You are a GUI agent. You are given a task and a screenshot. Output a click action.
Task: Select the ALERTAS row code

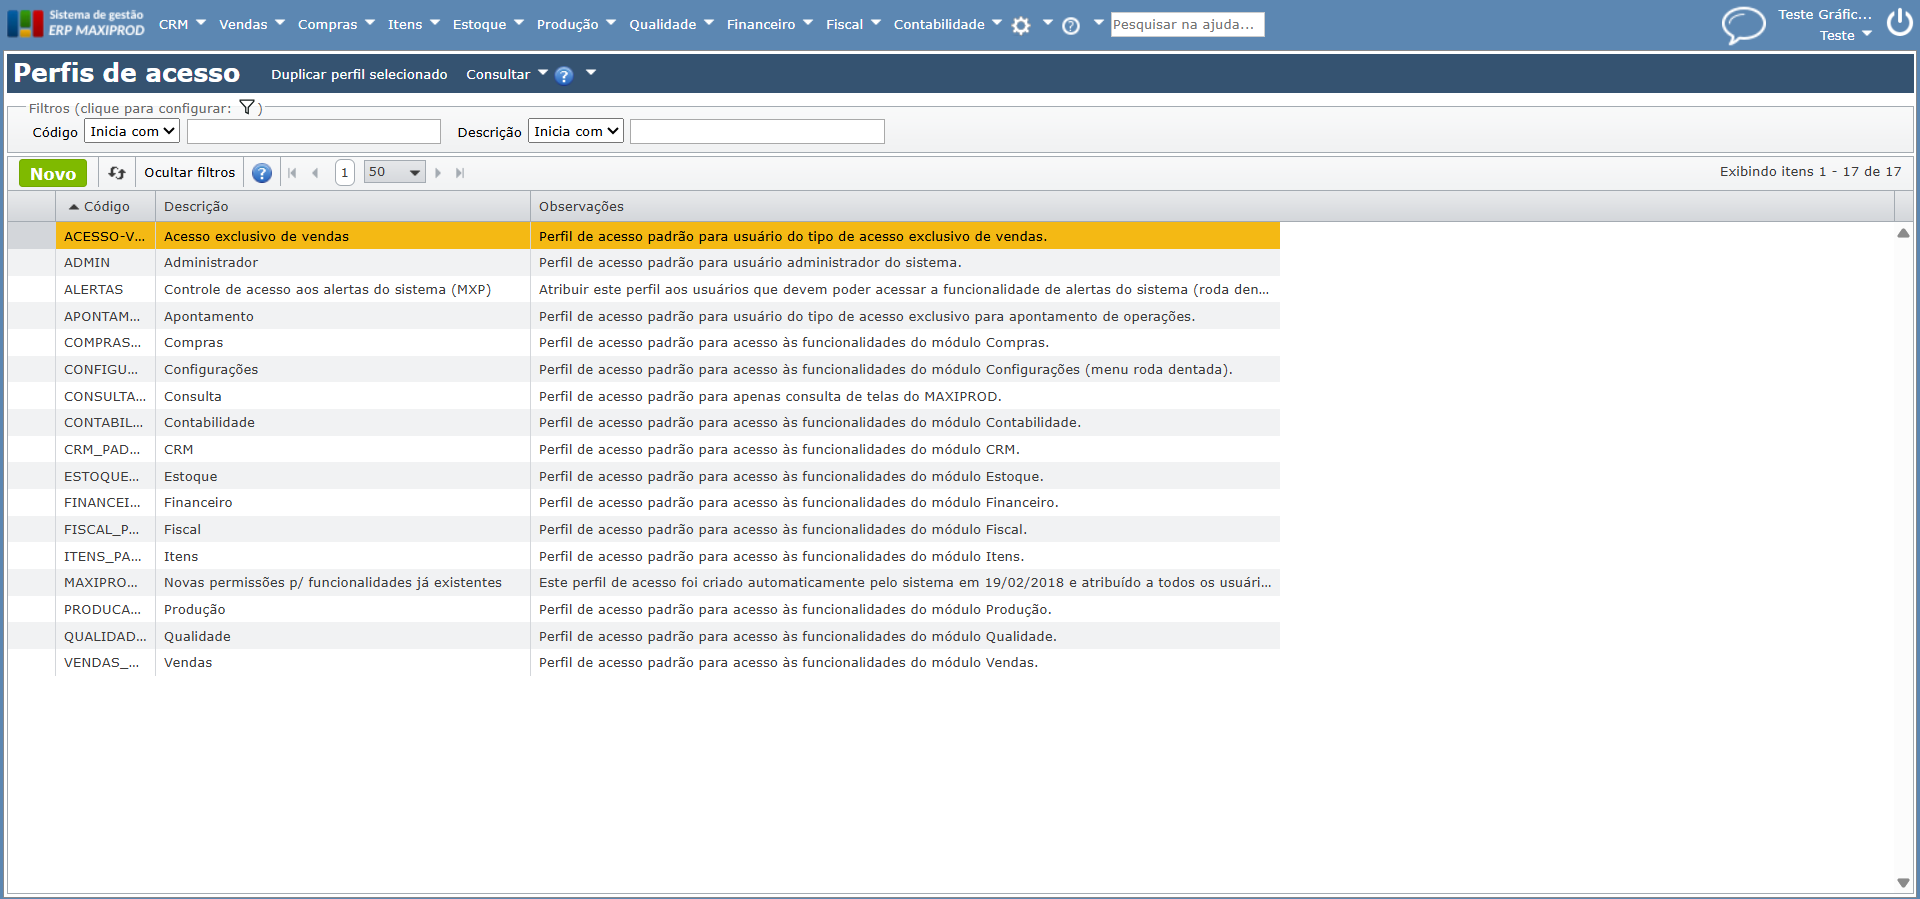pyautogui.click(x=105, y=290)
